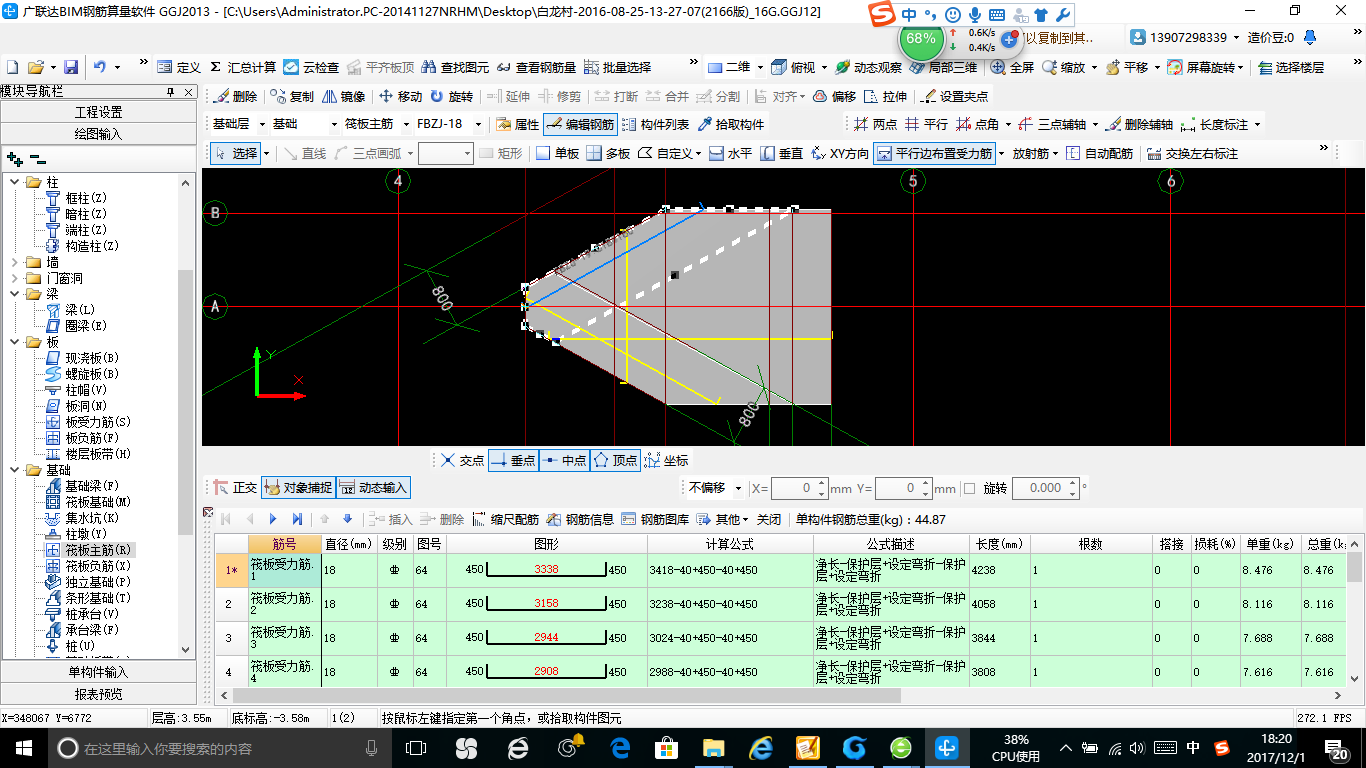Image resolution: width=1366 pixels, height=768 pixels.
Task: Check the 旋转 checkbox beside the angle field
Action: point(969,488)
